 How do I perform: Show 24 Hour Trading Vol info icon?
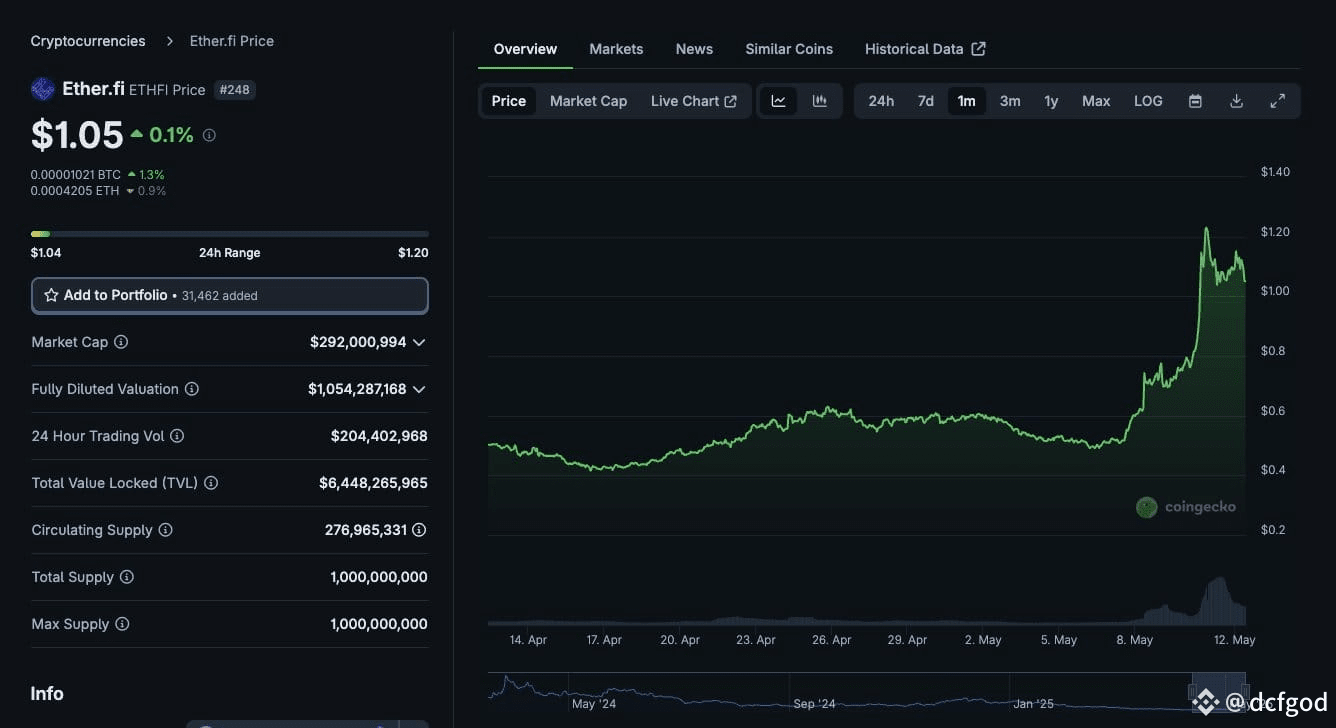click(x=177, y=436)
